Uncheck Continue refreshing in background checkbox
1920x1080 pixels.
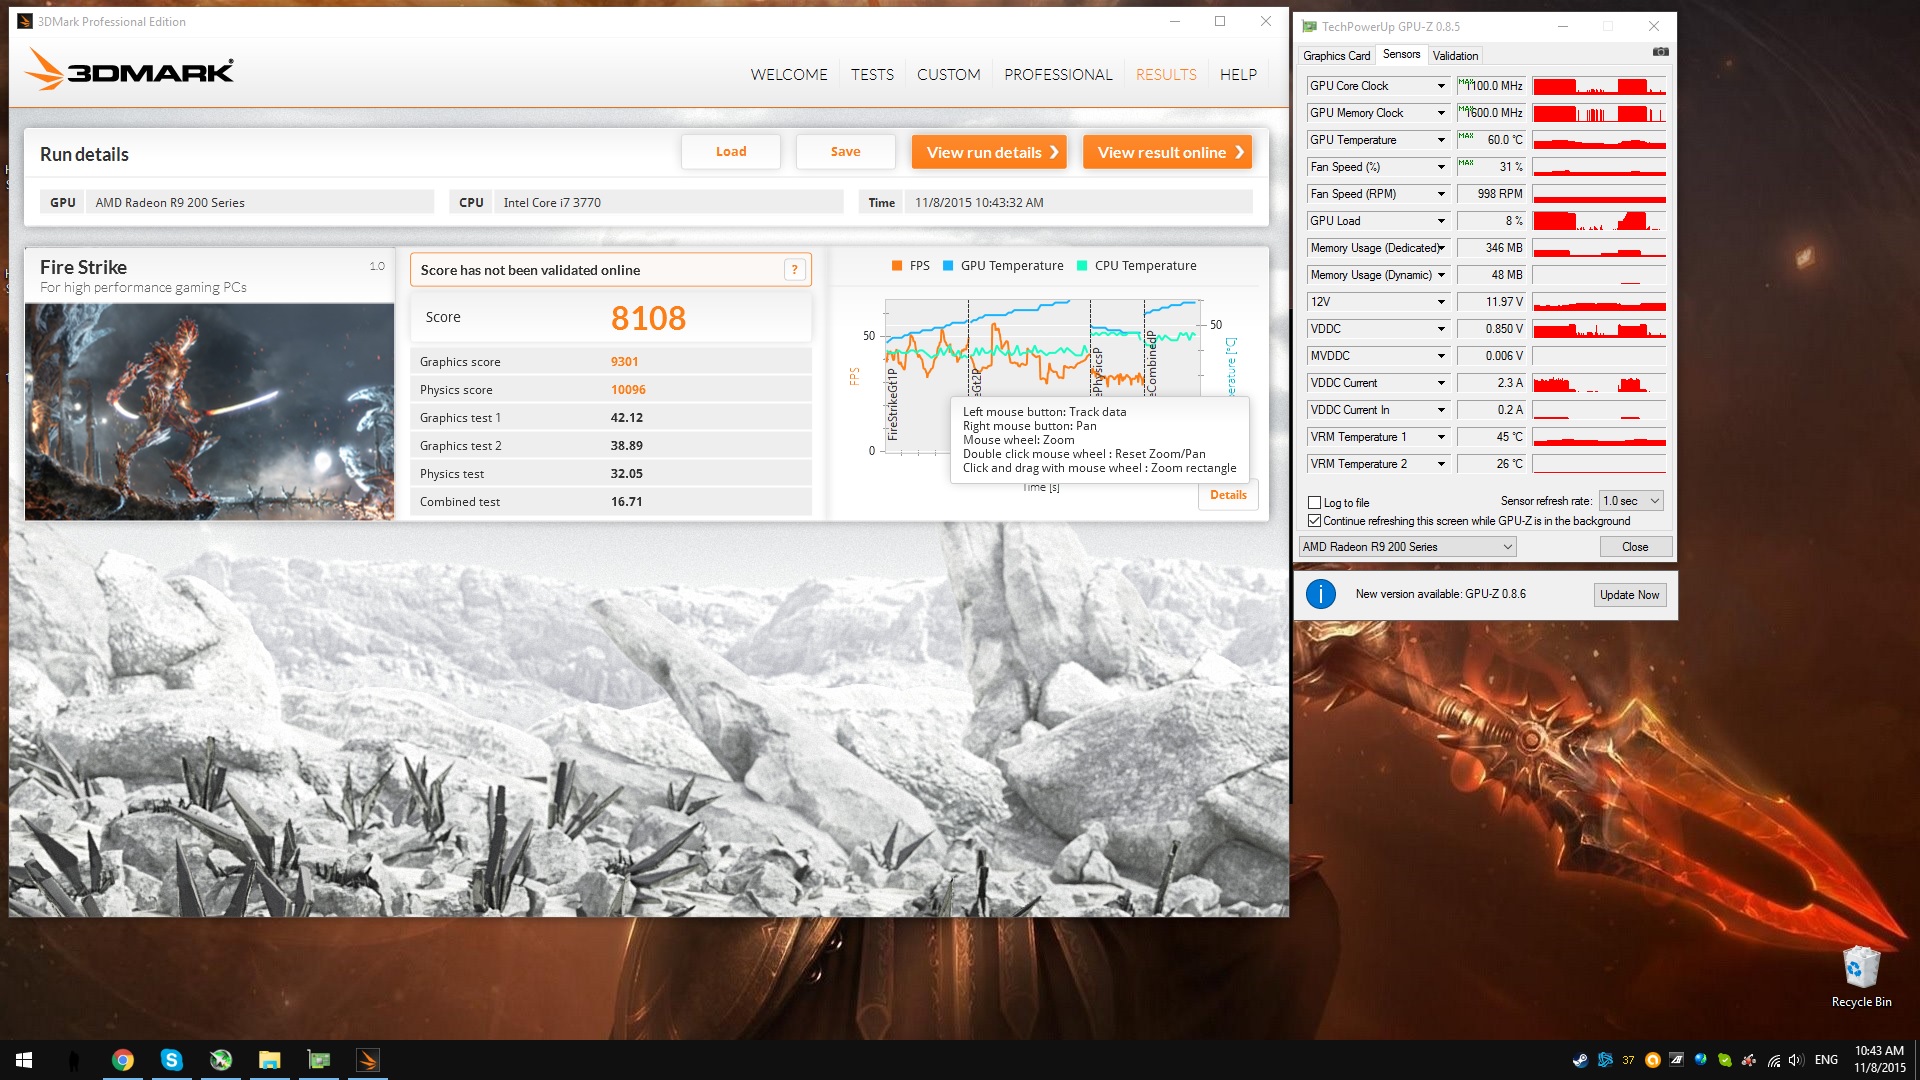[x=1315, y=521]
